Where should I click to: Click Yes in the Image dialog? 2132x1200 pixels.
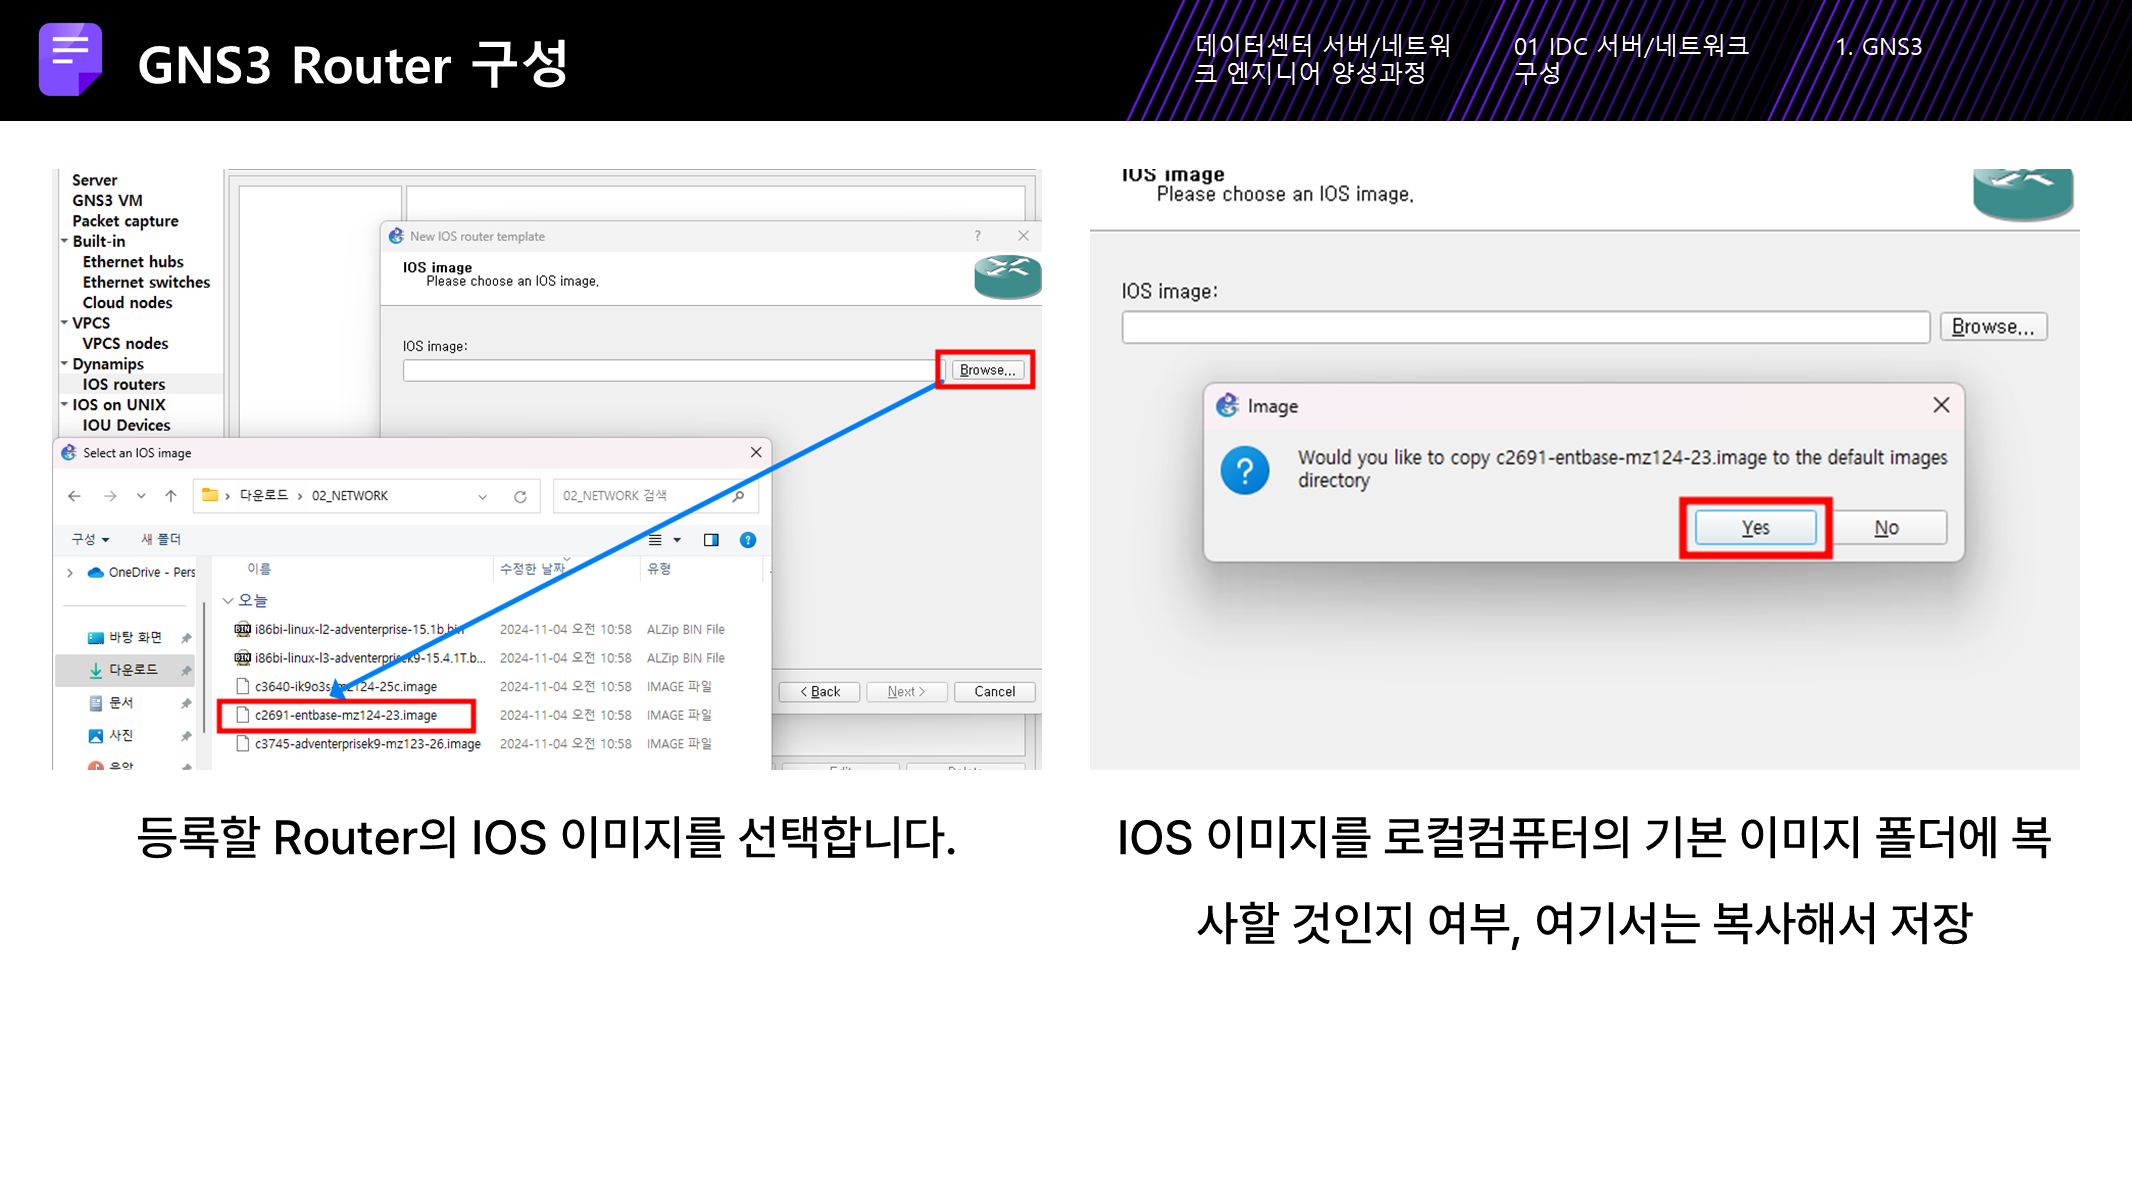[x=1755, y=527]
